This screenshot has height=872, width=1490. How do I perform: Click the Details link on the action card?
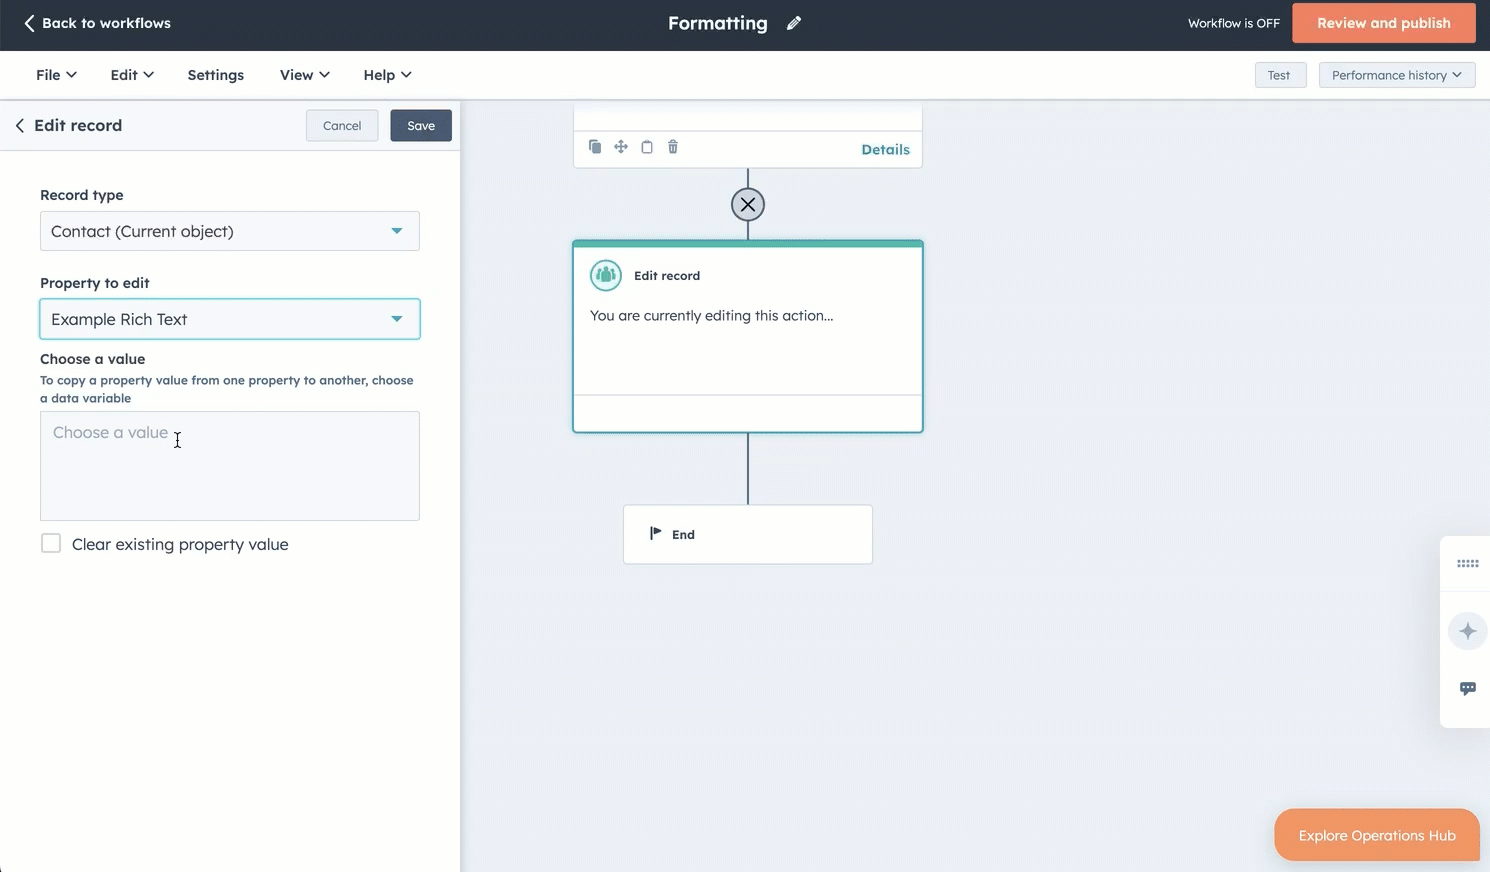(x=885, y=149)
